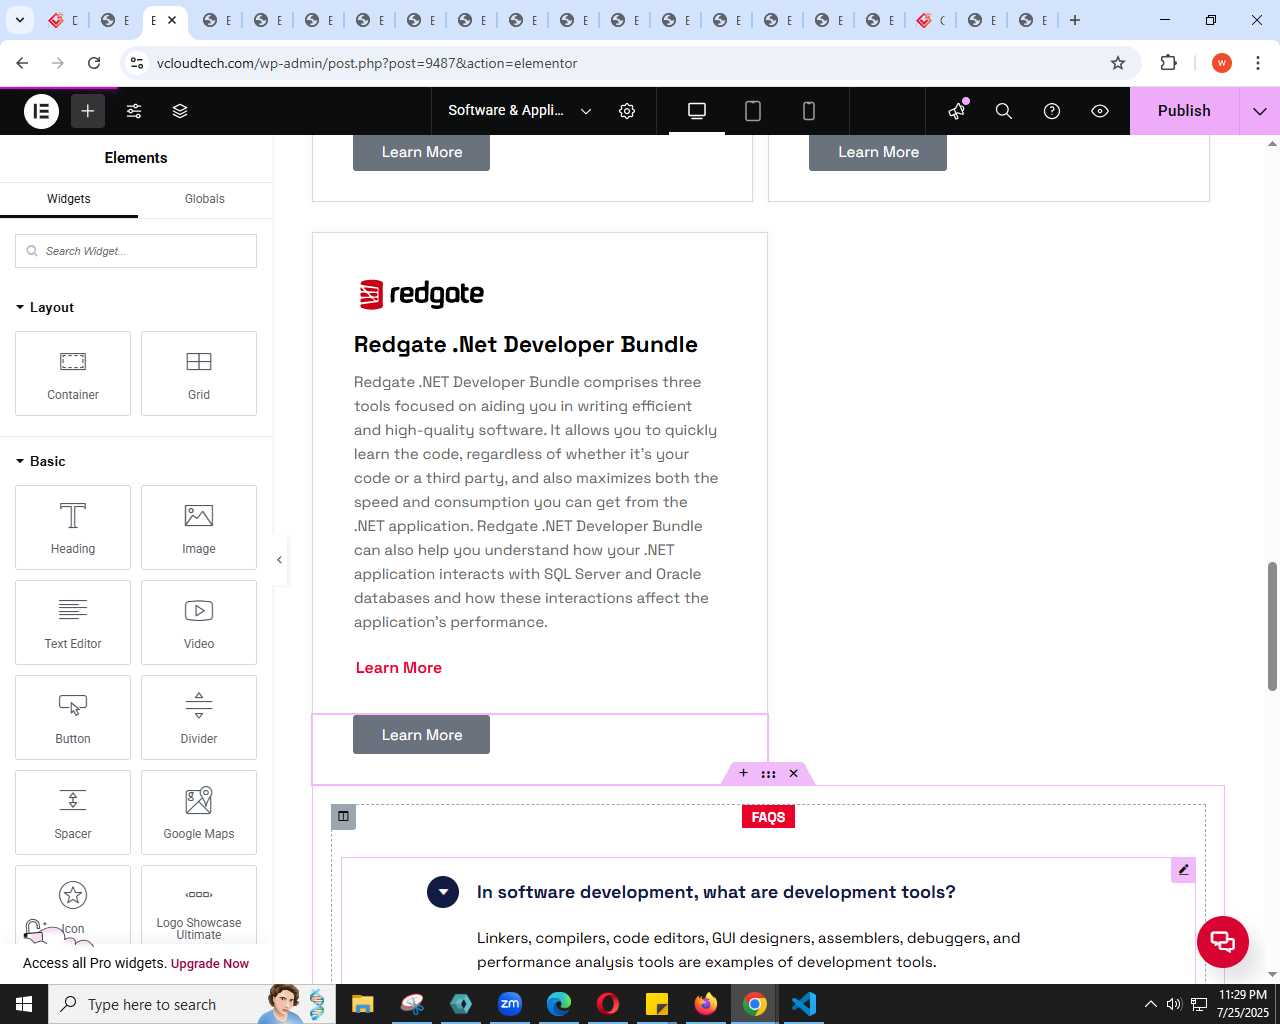Open page settings gear icon

(x=627, y=111)
